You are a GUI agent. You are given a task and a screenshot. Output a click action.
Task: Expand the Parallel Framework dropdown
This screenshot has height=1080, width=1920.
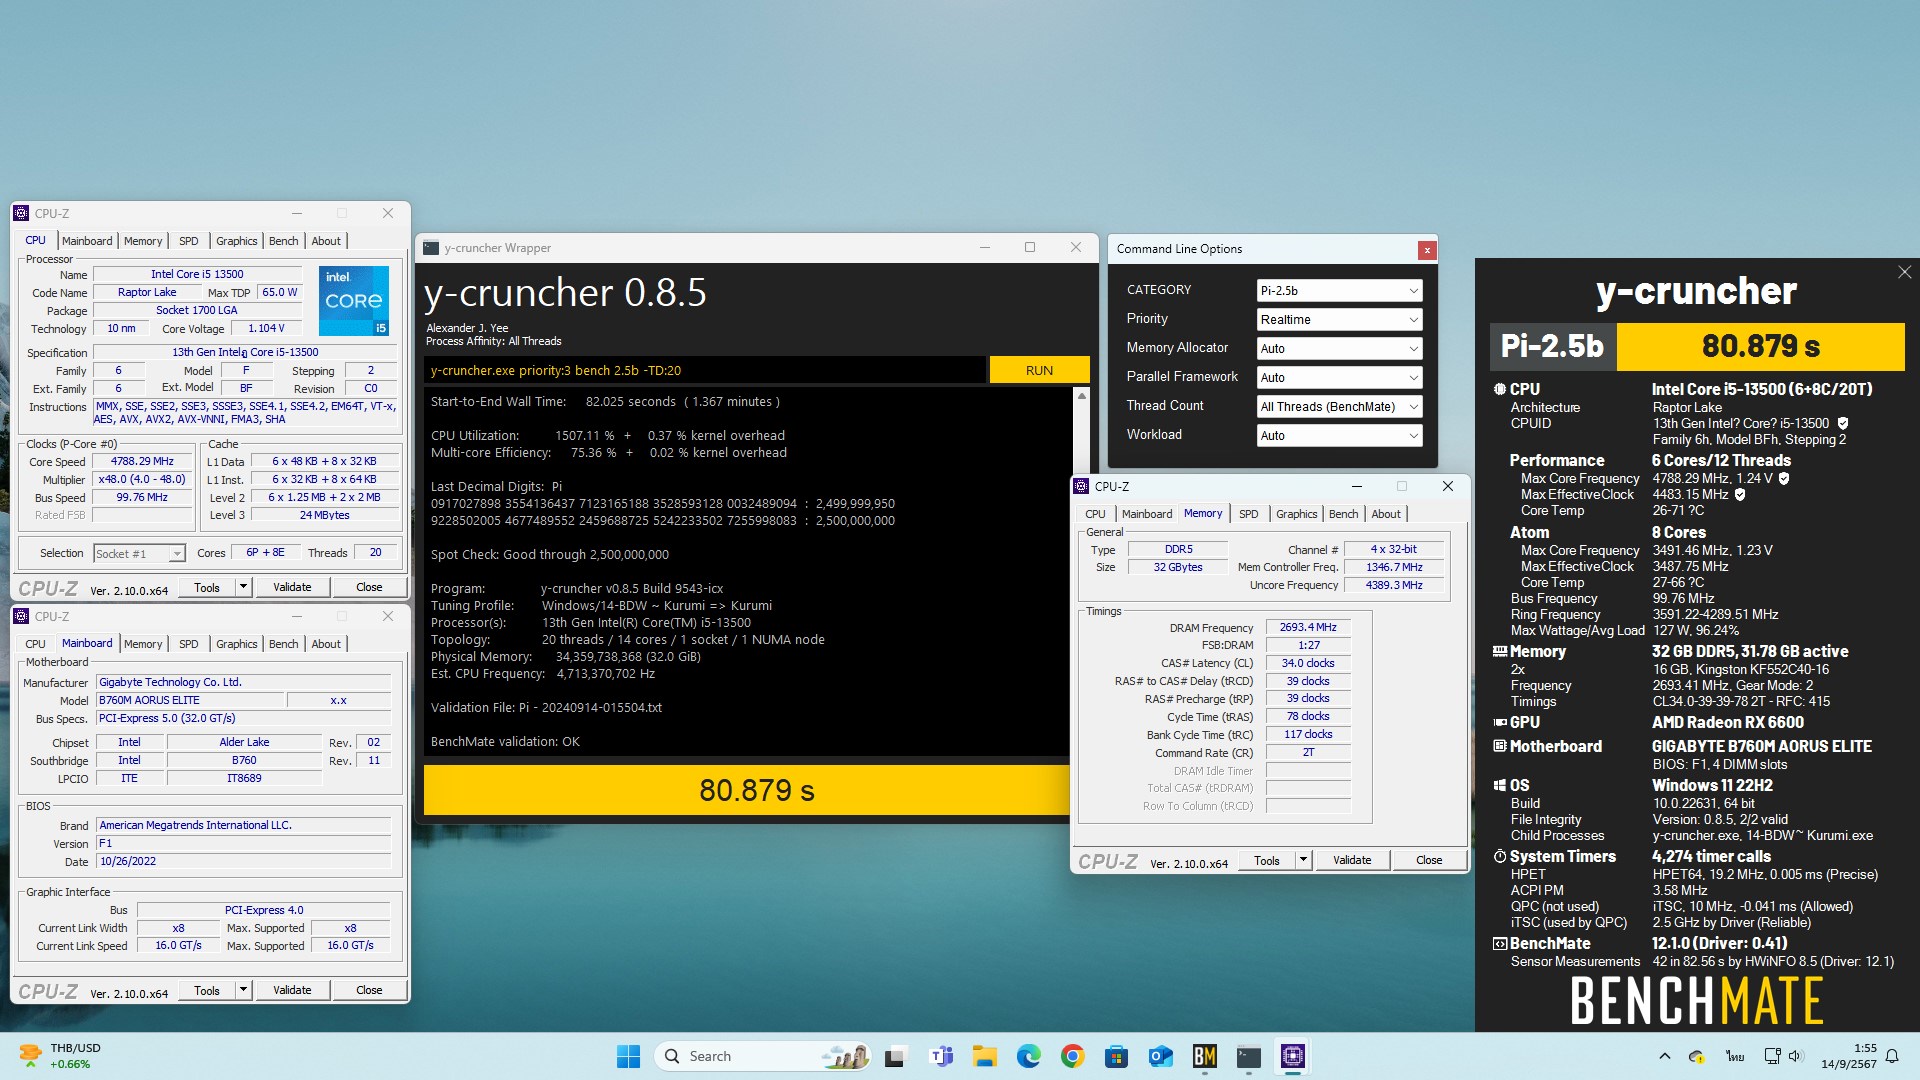1339,378
